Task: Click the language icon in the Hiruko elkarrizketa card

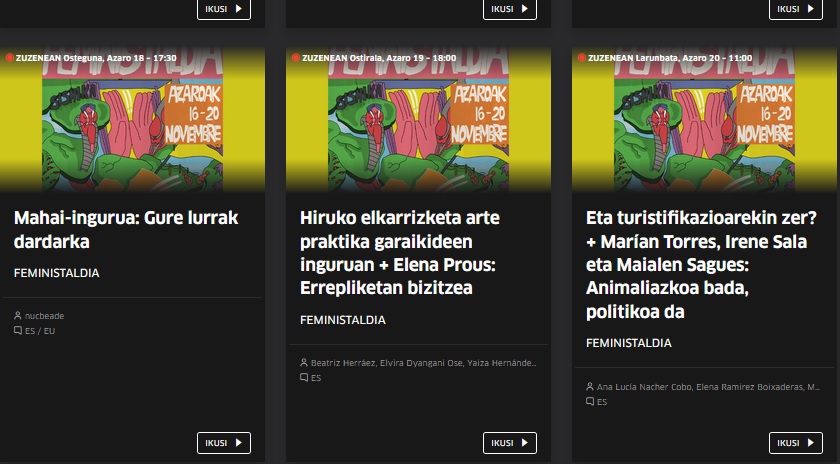Action: coord(304,378)
